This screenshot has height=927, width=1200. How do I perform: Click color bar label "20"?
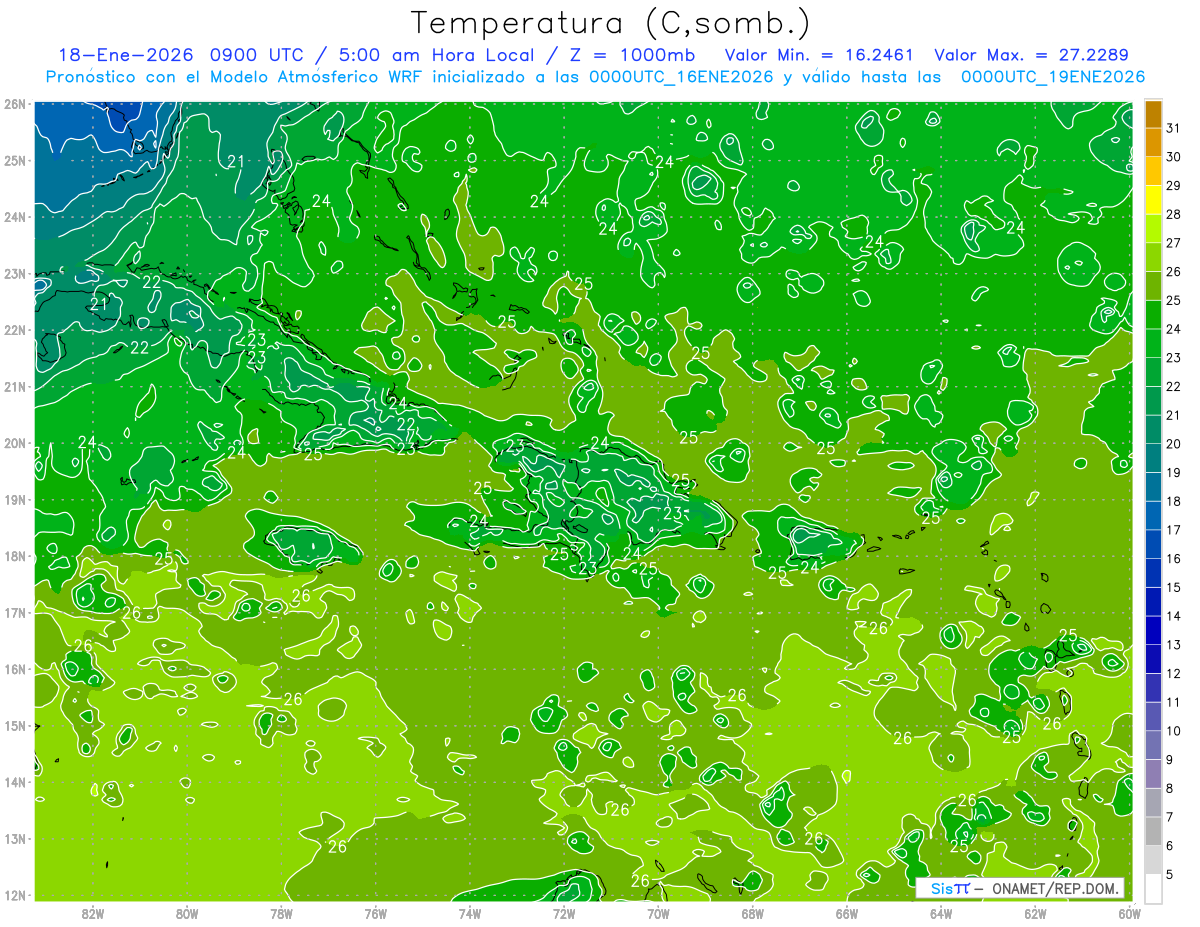(1174, 444)
